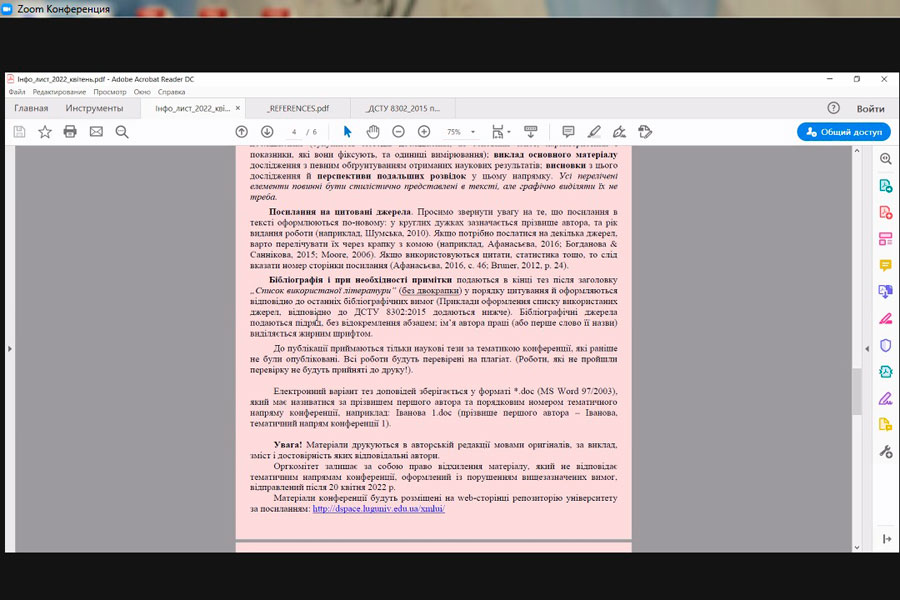Collapse the right tools pane arrow
Screen dimensions: 900x600
(x=866, y=348)
